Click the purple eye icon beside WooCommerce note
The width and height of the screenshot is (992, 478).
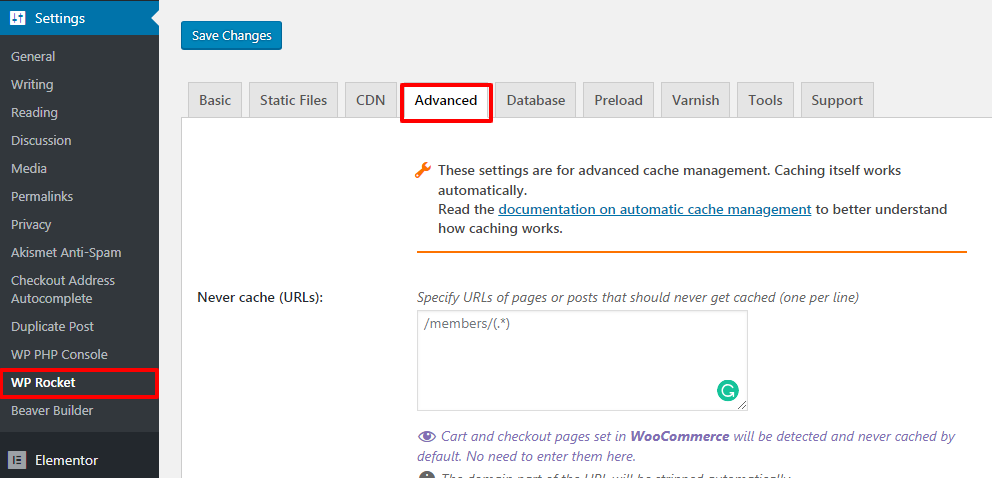(427, 436)
